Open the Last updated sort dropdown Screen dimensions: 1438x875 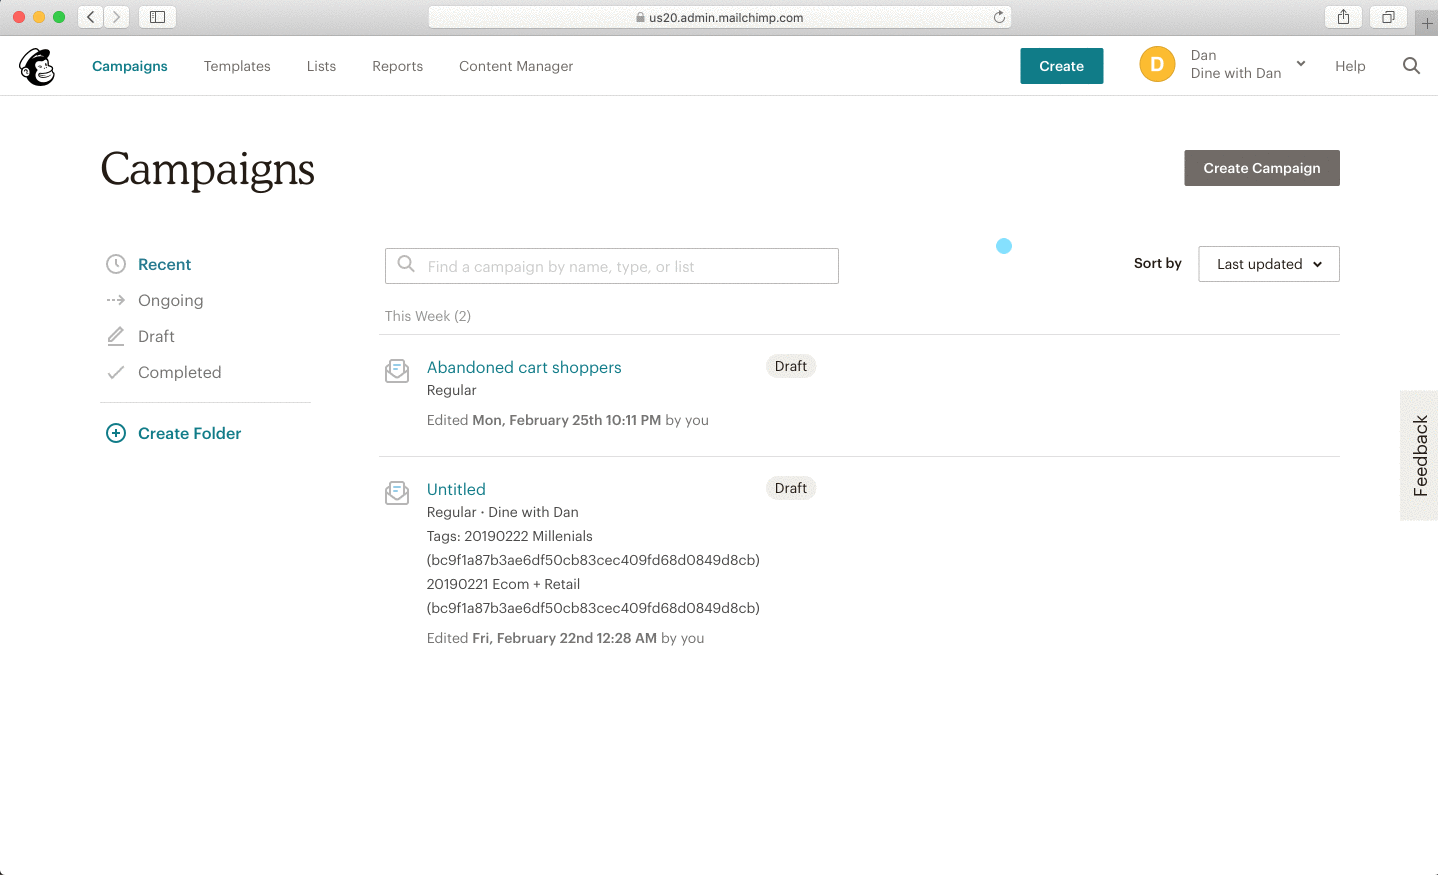[1269, 264]
